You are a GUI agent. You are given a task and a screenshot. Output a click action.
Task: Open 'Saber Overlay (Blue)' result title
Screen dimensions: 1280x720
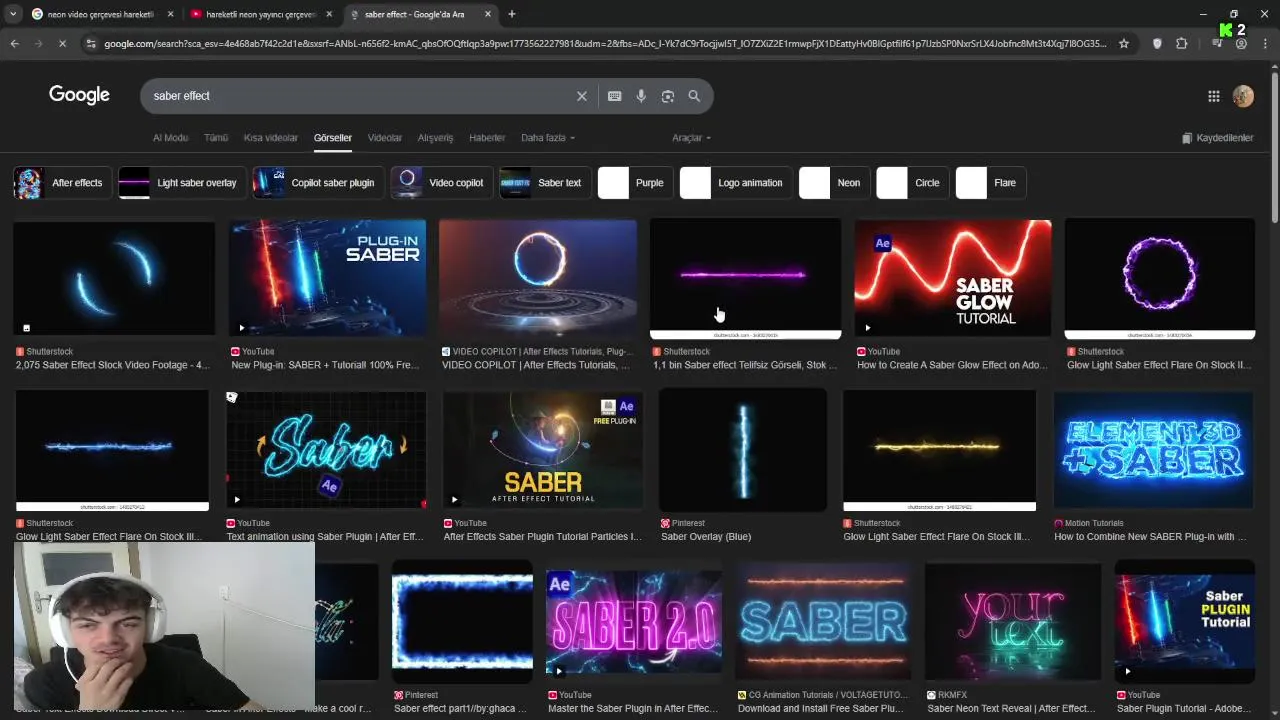(x=706, y=537)
